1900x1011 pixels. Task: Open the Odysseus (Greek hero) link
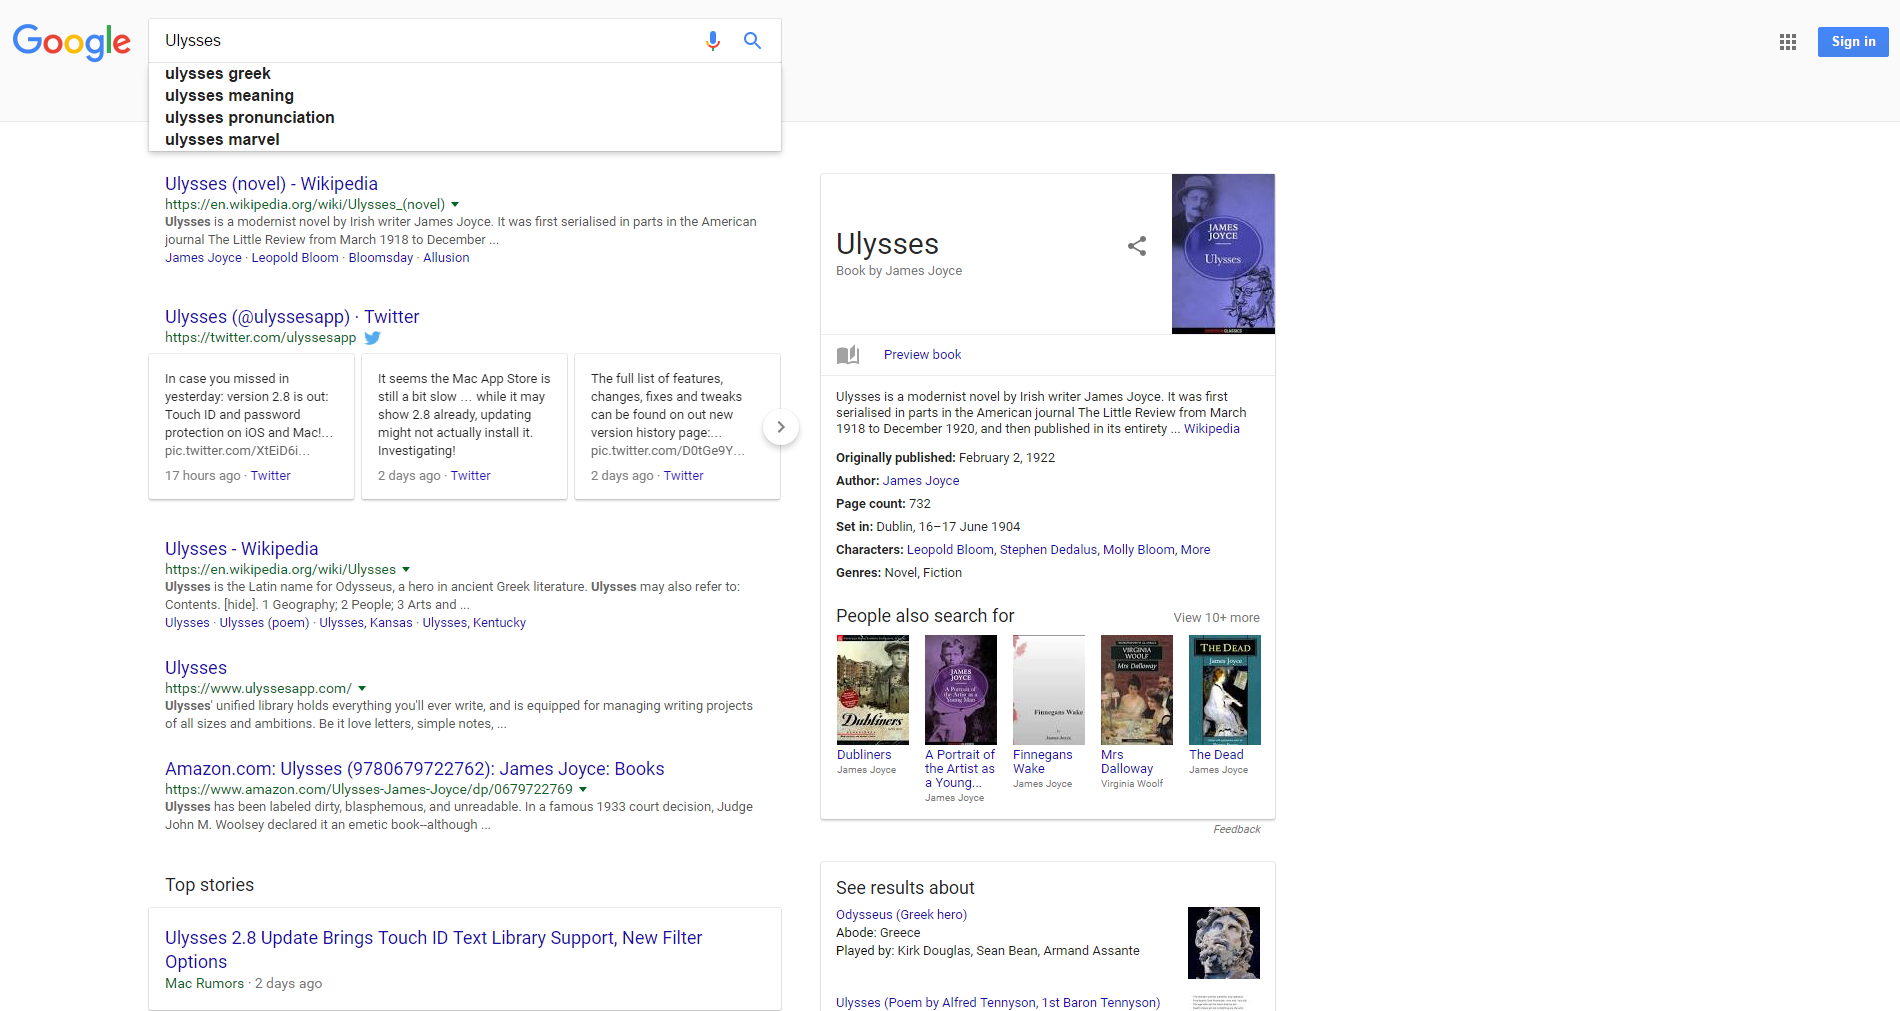(x=901, y=915)
